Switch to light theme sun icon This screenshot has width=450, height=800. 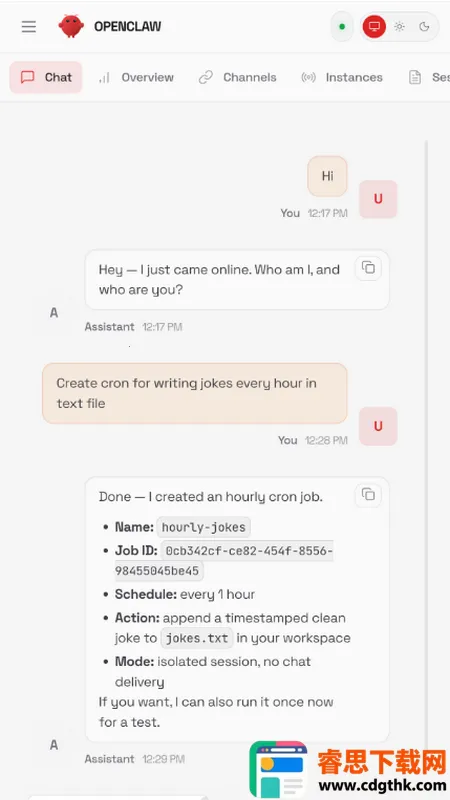pyautogui.click(x=399, y=27)
